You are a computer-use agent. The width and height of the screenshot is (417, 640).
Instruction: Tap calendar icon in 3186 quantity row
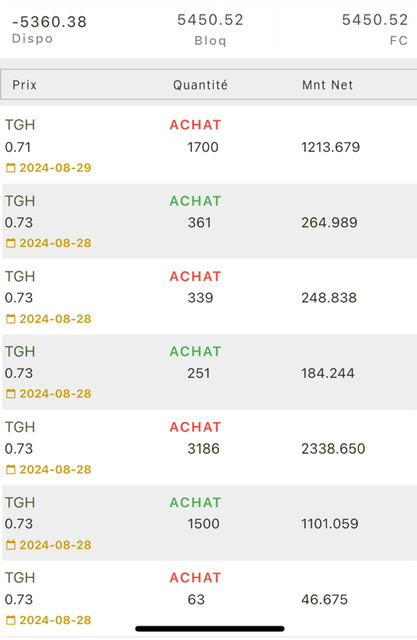click(x=11, y=469)
